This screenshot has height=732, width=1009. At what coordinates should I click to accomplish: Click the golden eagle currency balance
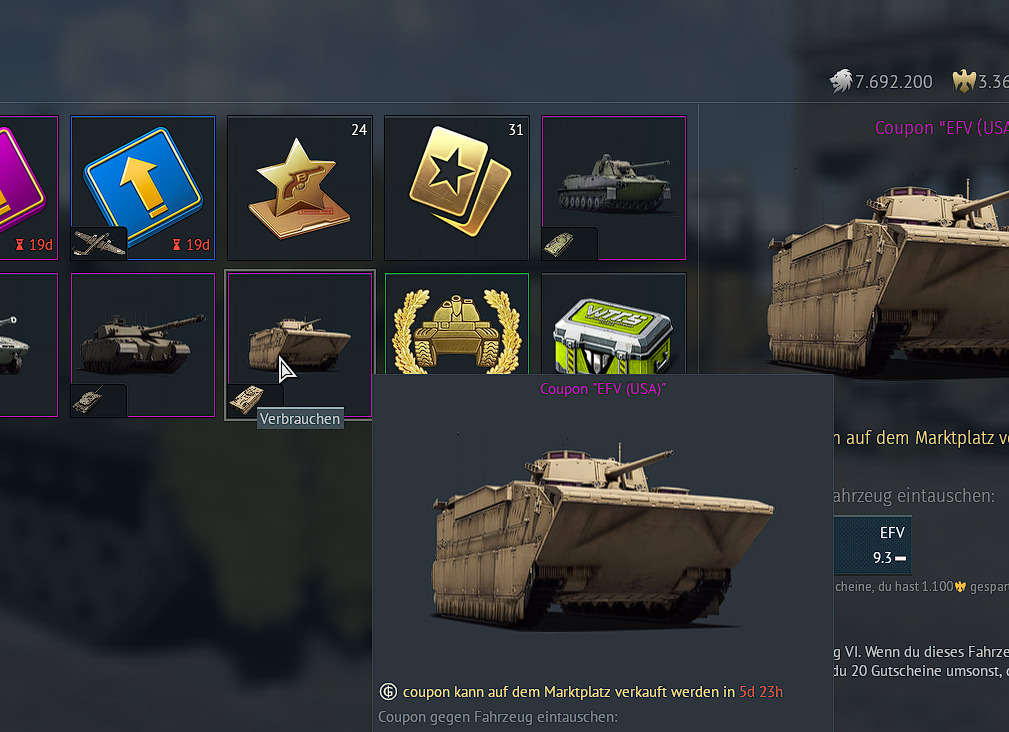coord(980,82)
